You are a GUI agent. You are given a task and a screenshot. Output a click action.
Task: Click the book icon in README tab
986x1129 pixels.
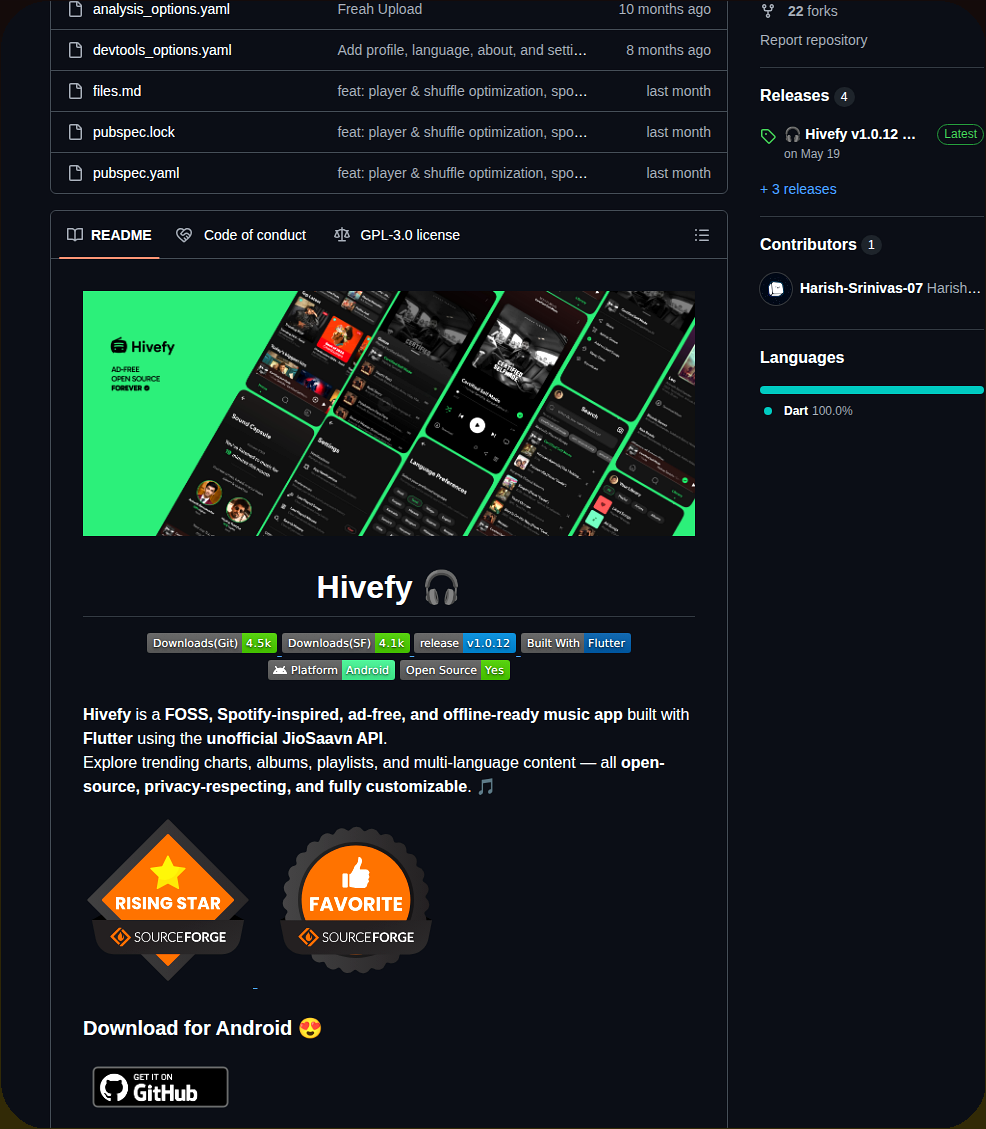(75, 235)
